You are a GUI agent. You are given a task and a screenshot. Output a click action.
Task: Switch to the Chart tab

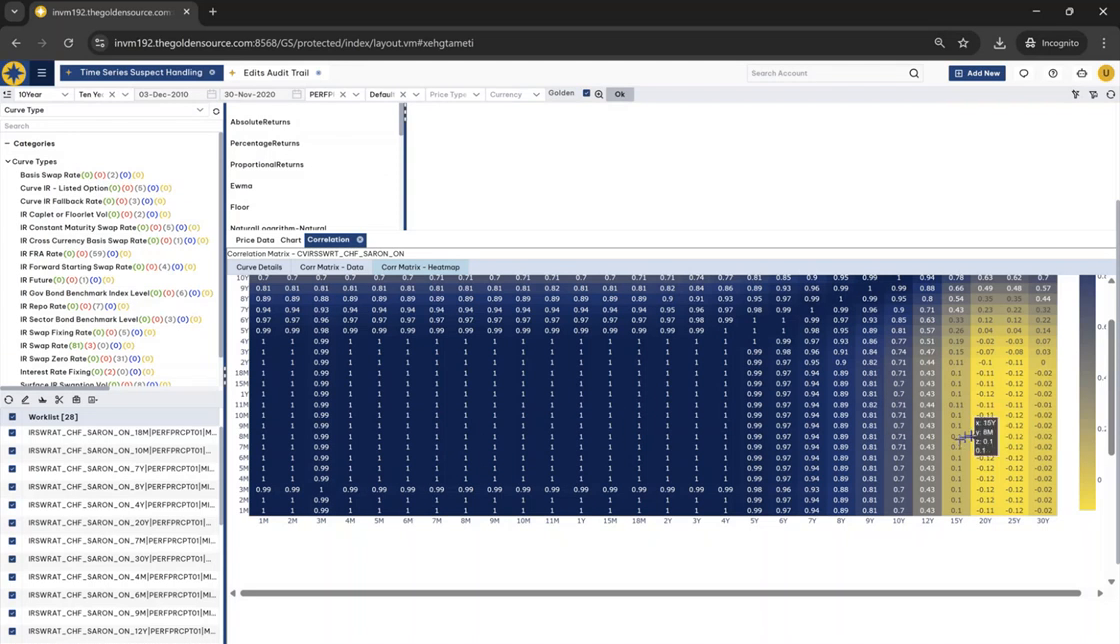(x=291, y=240)
